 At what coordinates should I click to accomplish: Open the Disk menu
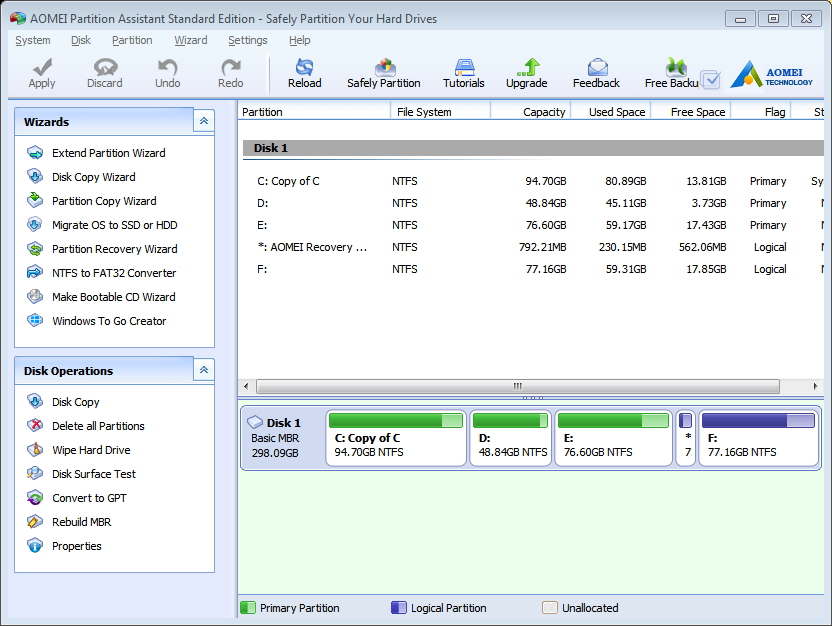point(81,40)
